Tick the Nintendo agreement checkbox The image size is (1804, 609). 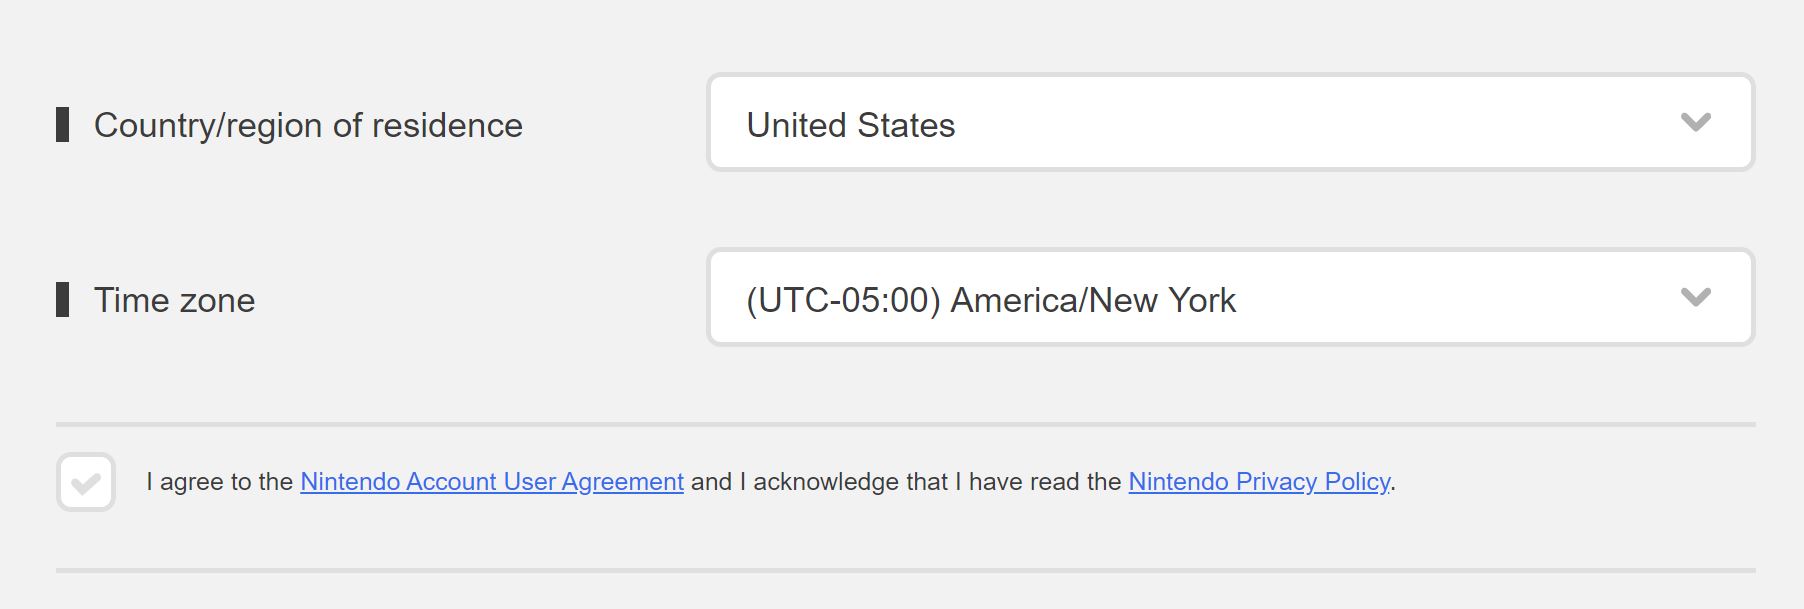coord(86,482)
